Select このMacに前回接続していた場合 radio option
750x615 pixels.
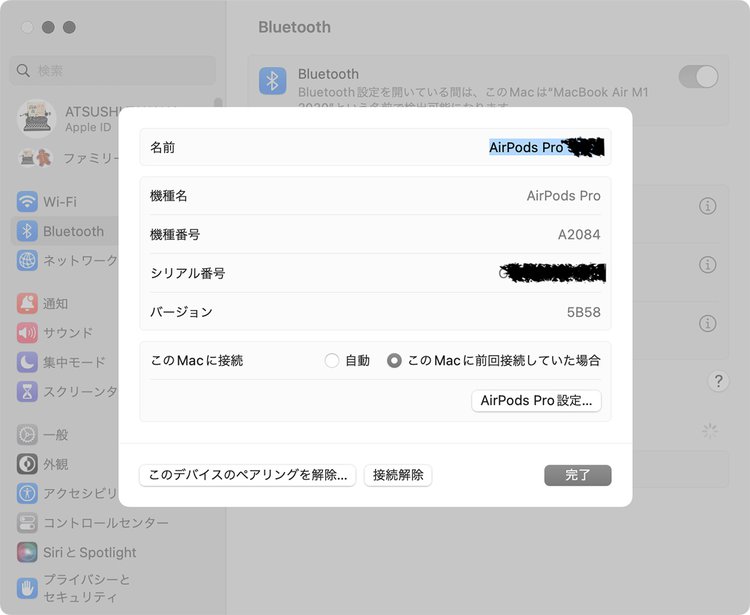[394, 360]
